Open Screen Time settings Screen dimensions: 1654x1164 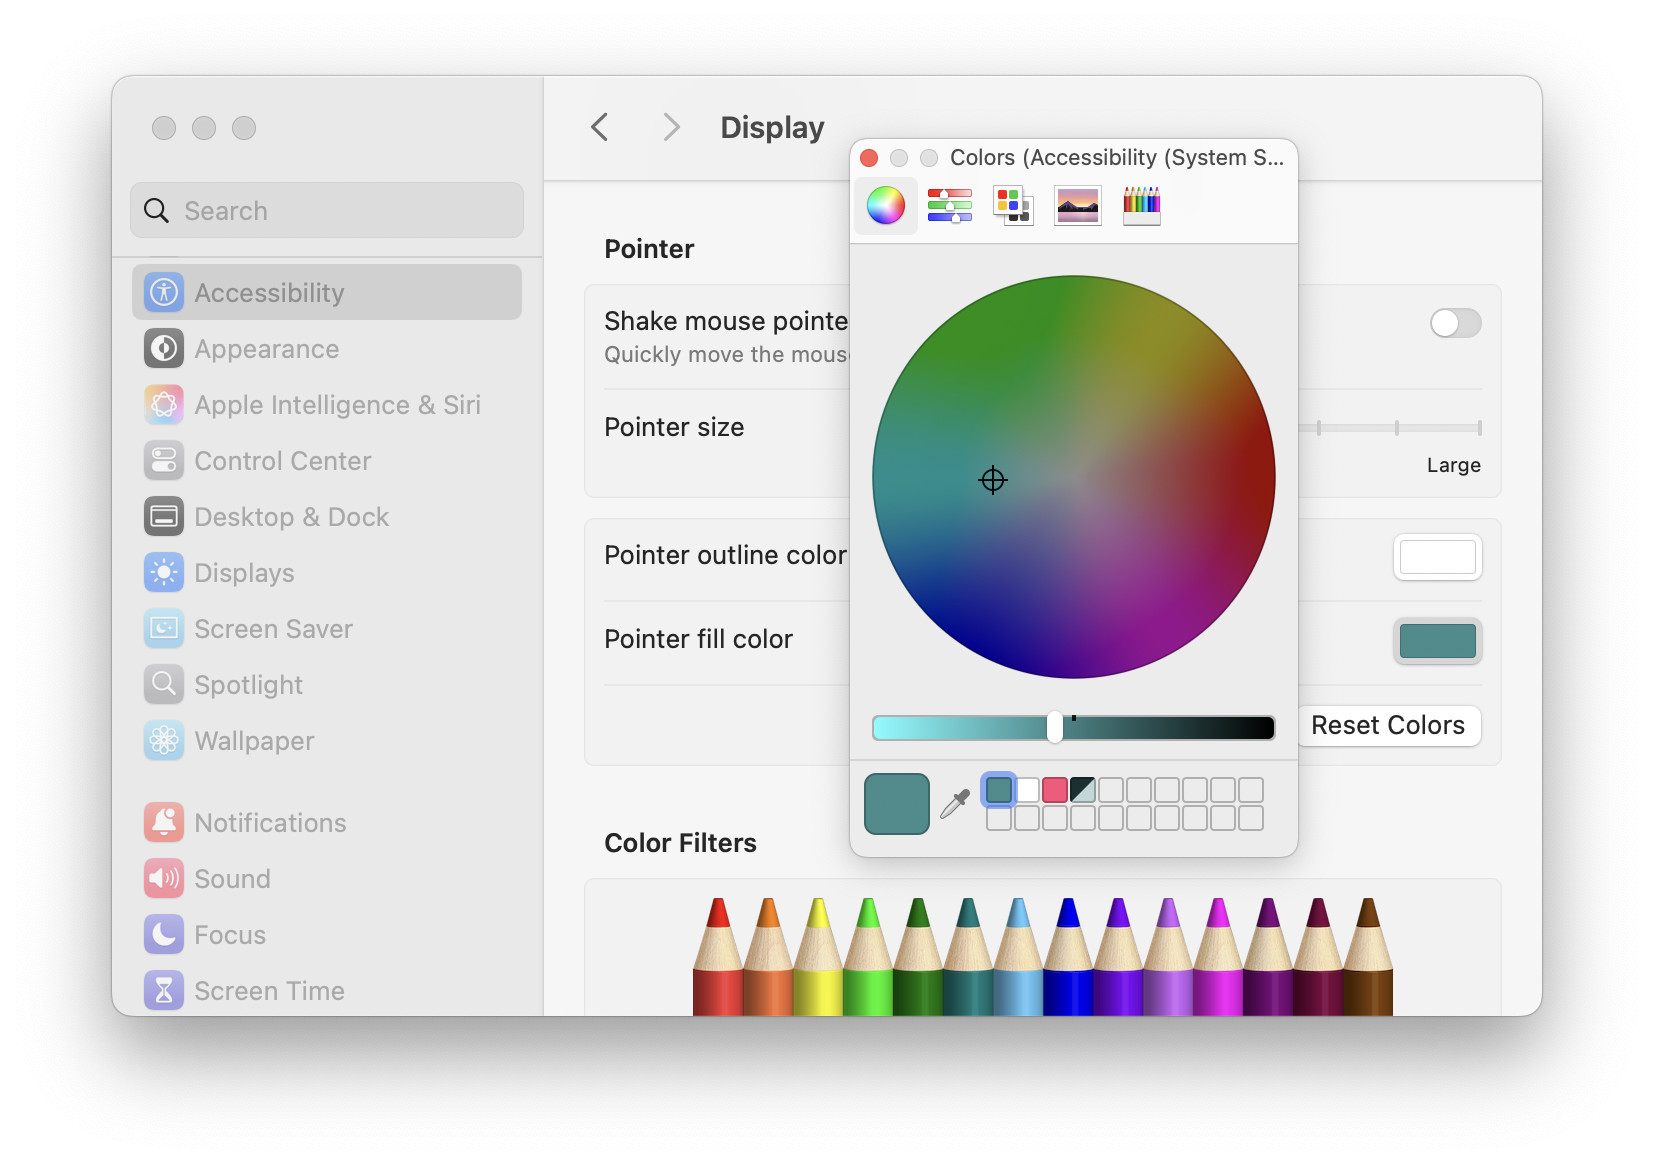tap(326, 991)
